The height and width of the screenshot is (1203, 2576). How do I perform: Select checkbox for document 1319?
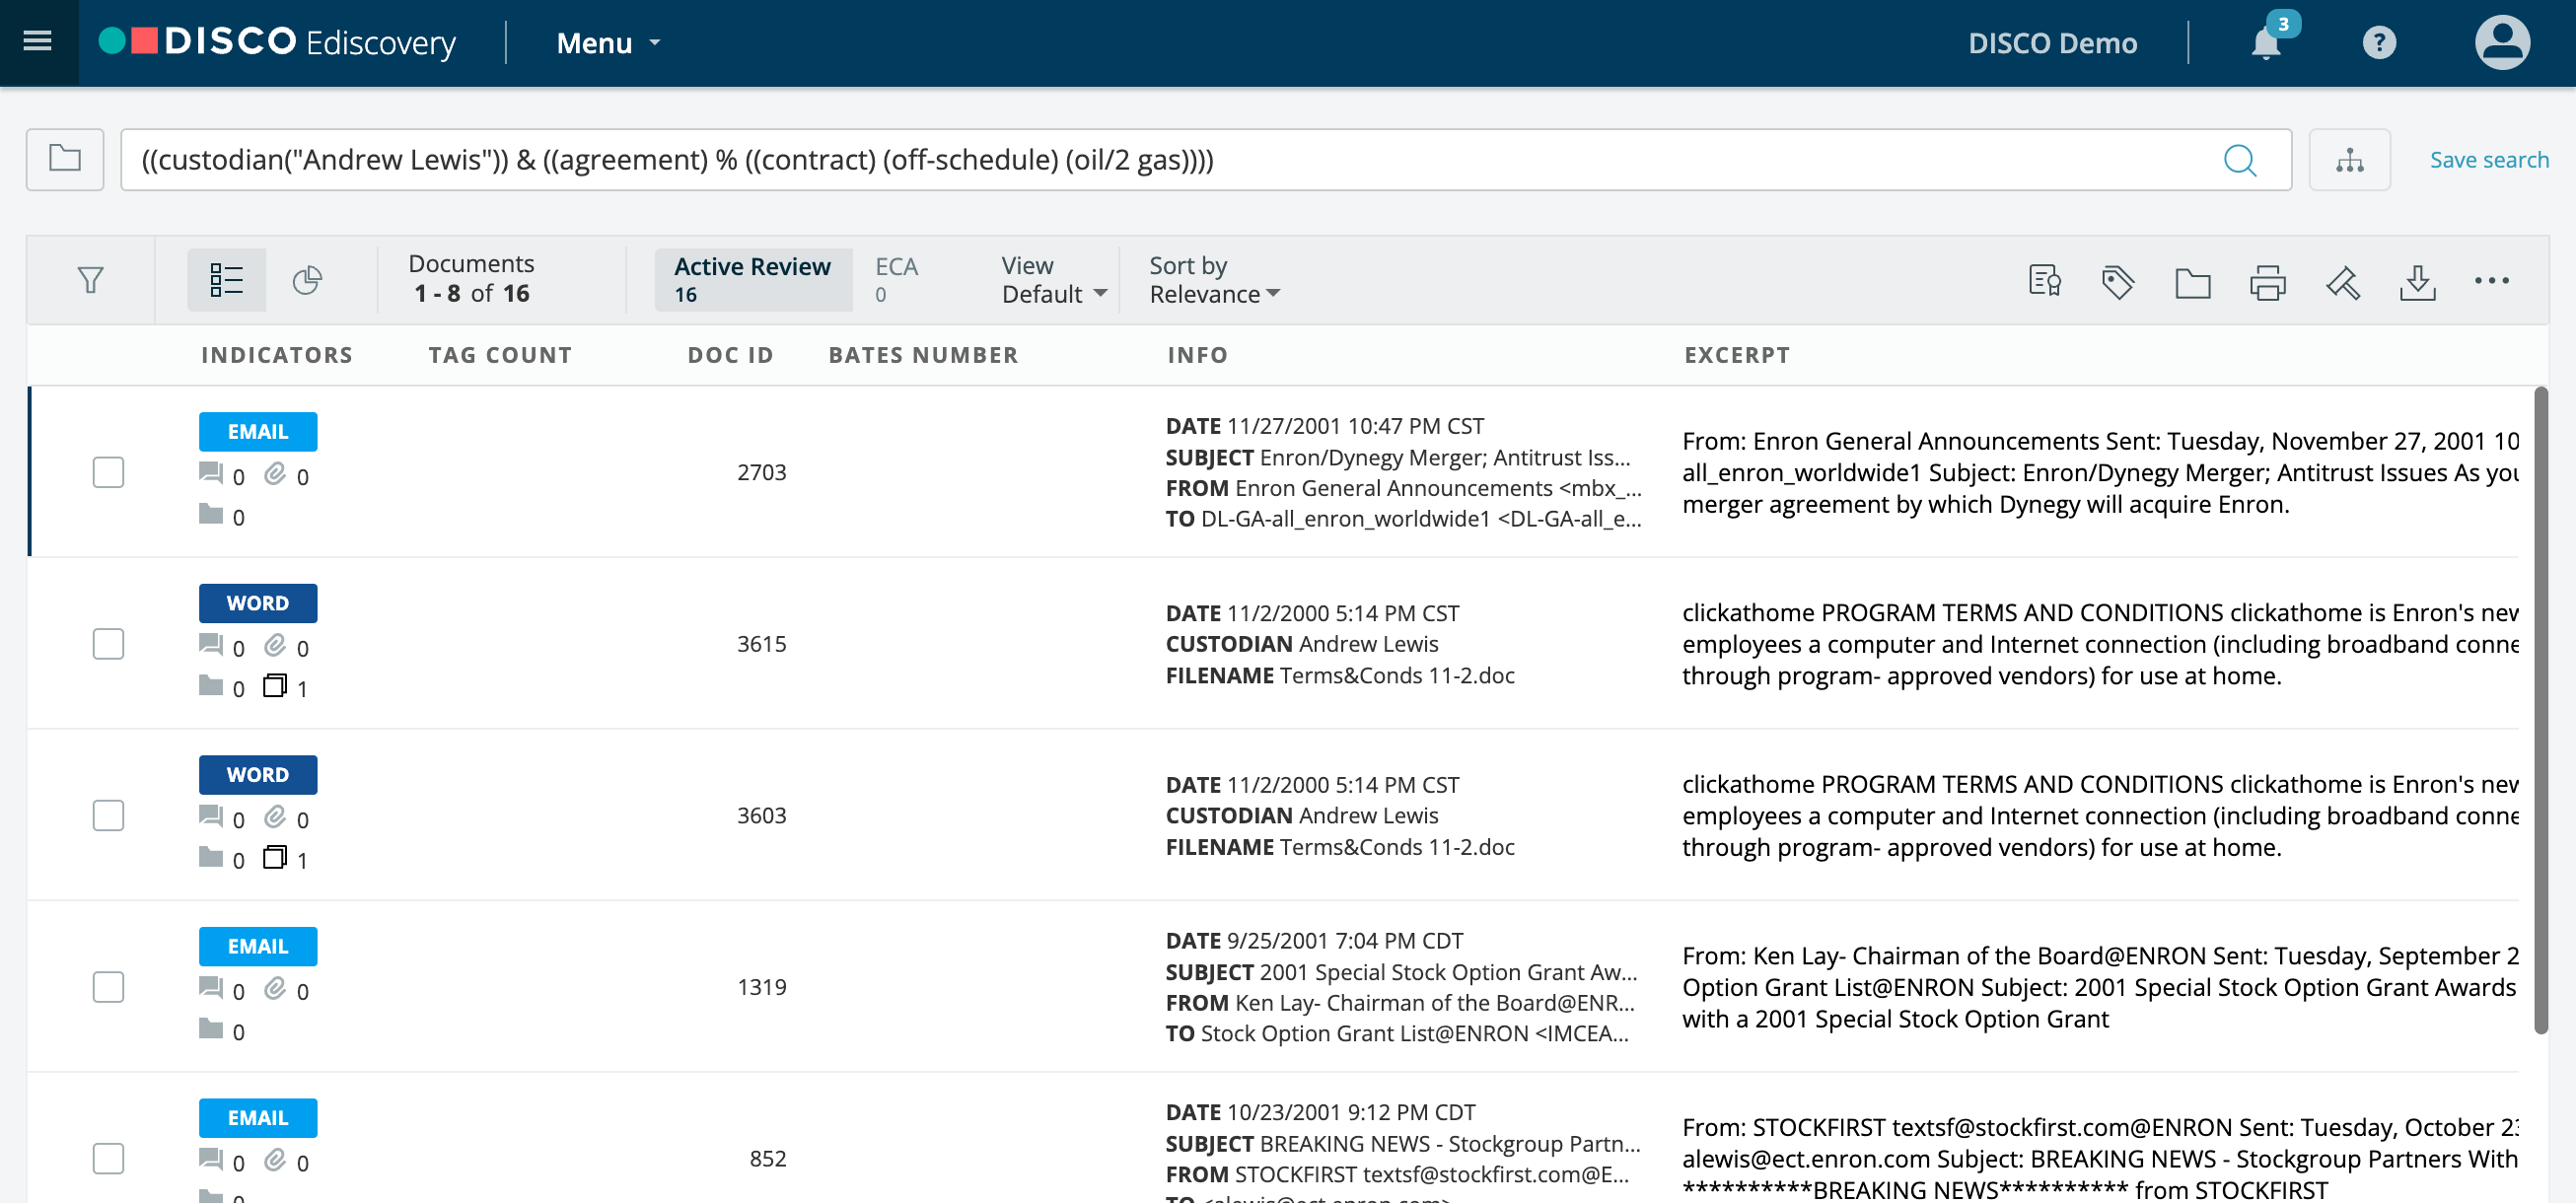click(108, 988)
